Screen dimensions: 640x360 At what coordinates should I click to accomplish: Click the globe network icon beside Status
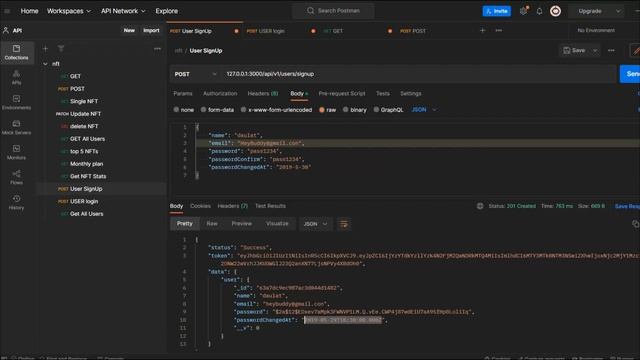tap(480, 206)
